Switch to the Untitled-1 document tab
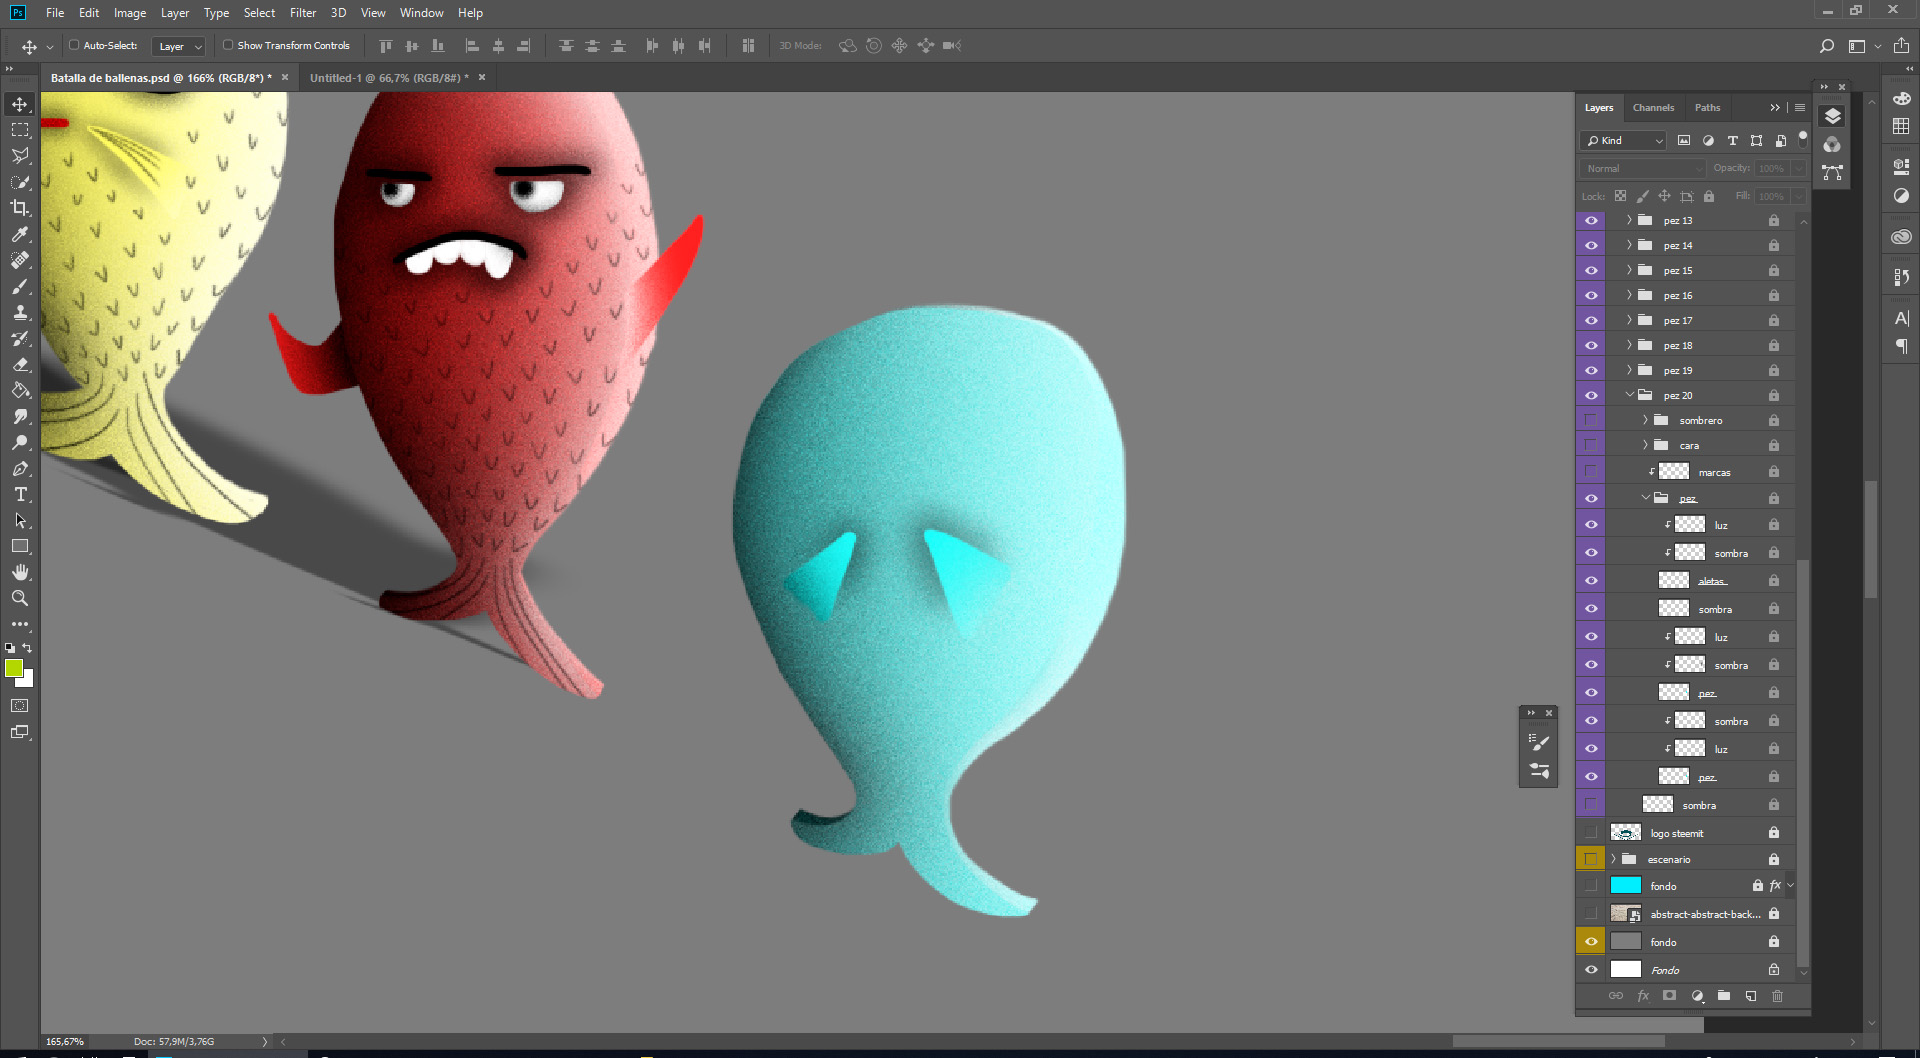The image size is (1920, 1058). coord(388,78)
